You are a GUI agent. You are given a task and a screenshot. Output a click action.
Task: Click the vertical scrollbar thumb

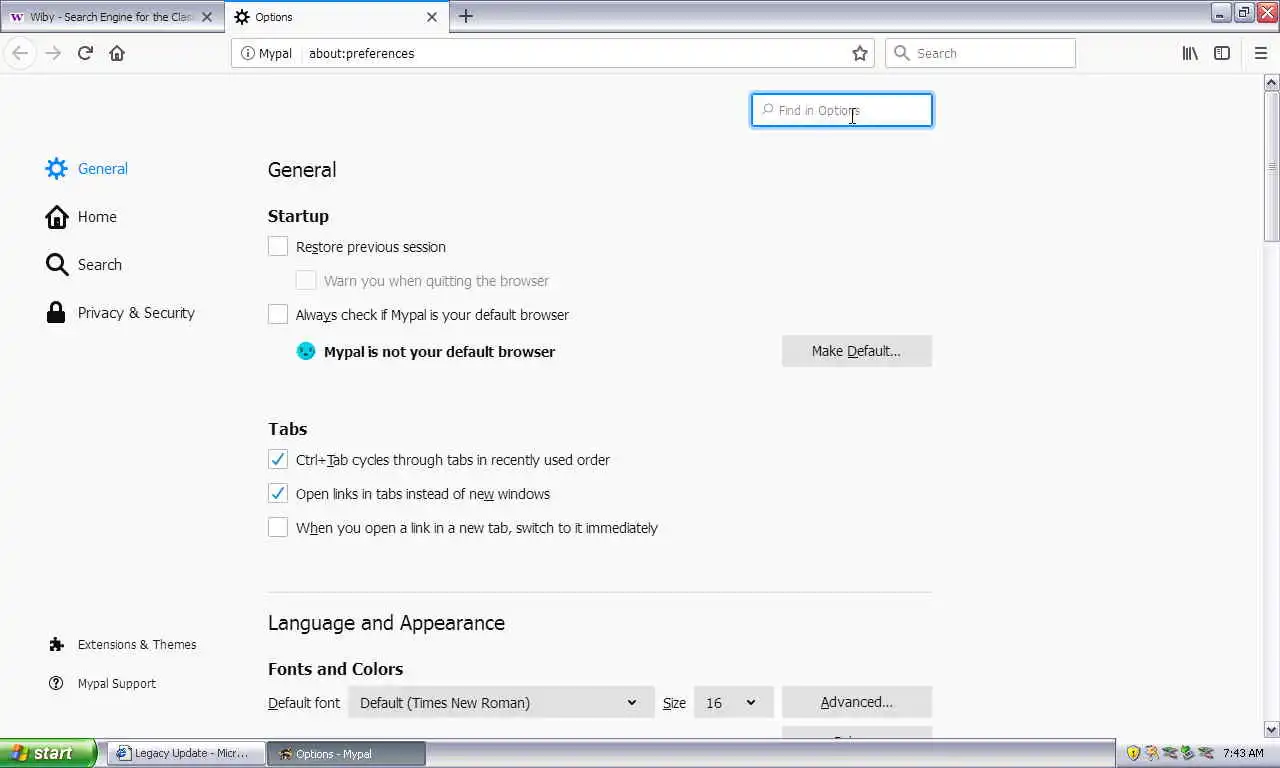click(1272, 166)
